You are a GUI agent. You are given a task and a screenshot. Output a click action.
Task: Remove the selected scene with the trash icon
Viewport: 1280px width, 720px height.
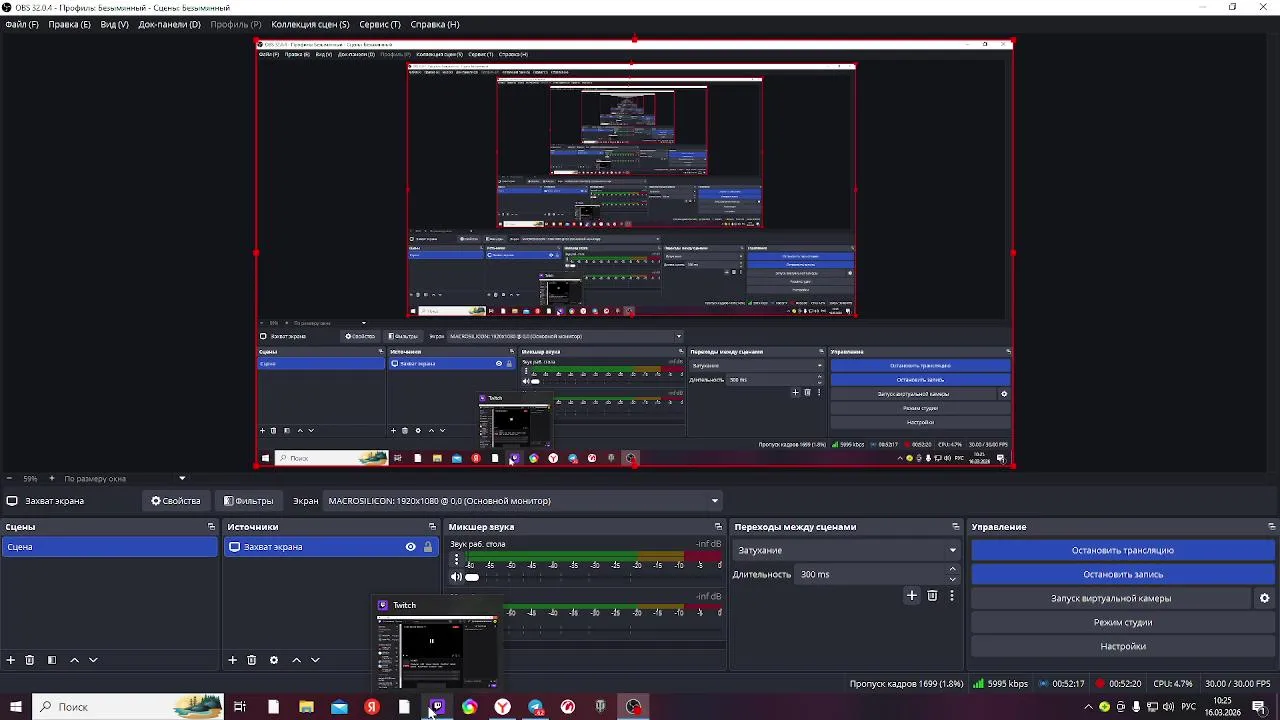click(30, 660)
